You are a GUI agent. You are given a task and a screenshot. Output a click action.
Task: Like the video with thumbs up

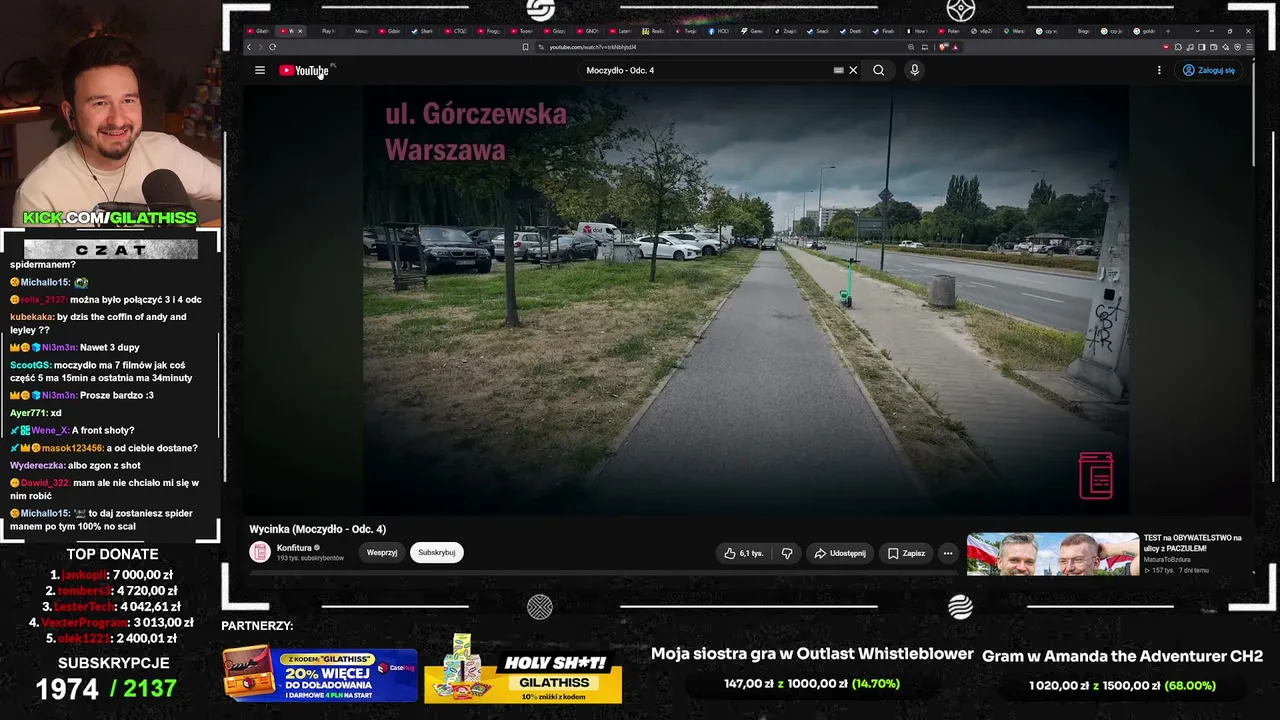pos(743,553)
